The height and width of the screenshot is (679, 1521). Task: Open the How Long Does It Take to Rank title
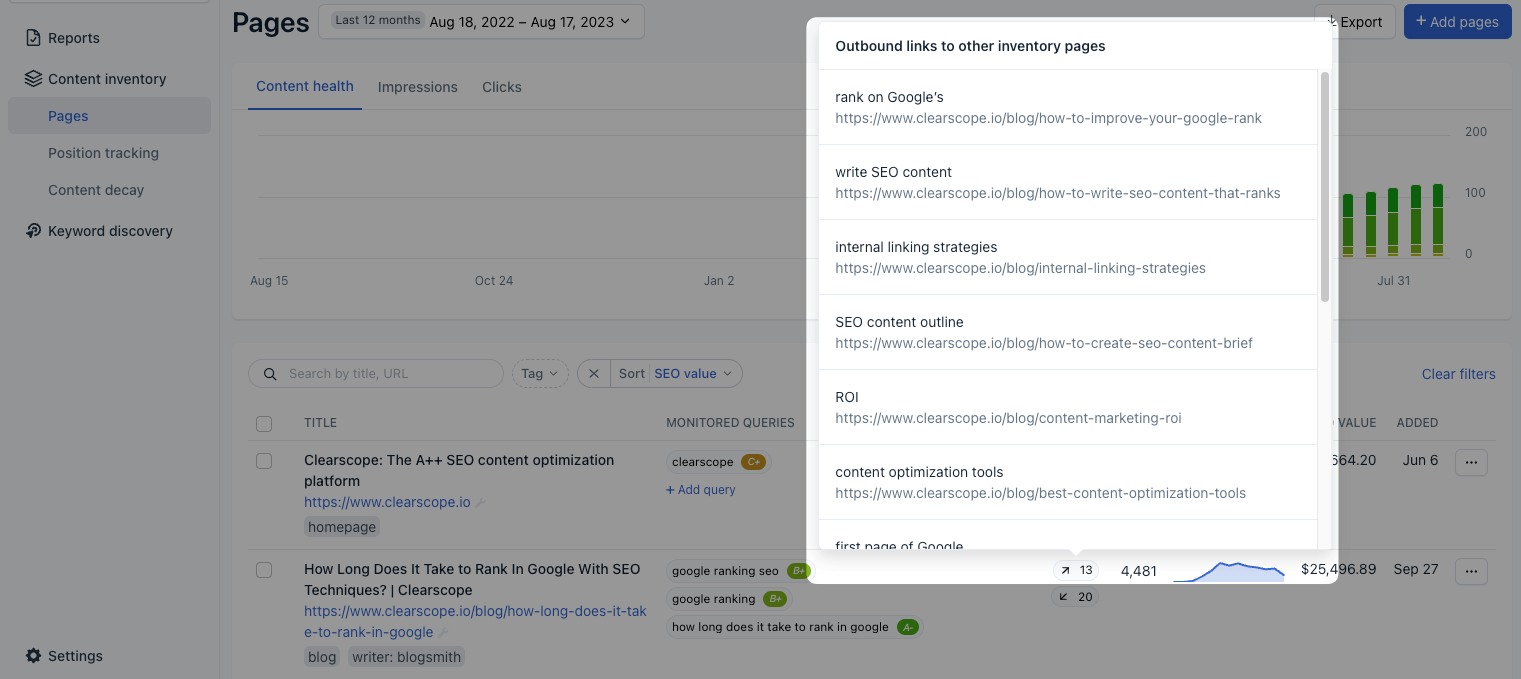coord(472,580)
